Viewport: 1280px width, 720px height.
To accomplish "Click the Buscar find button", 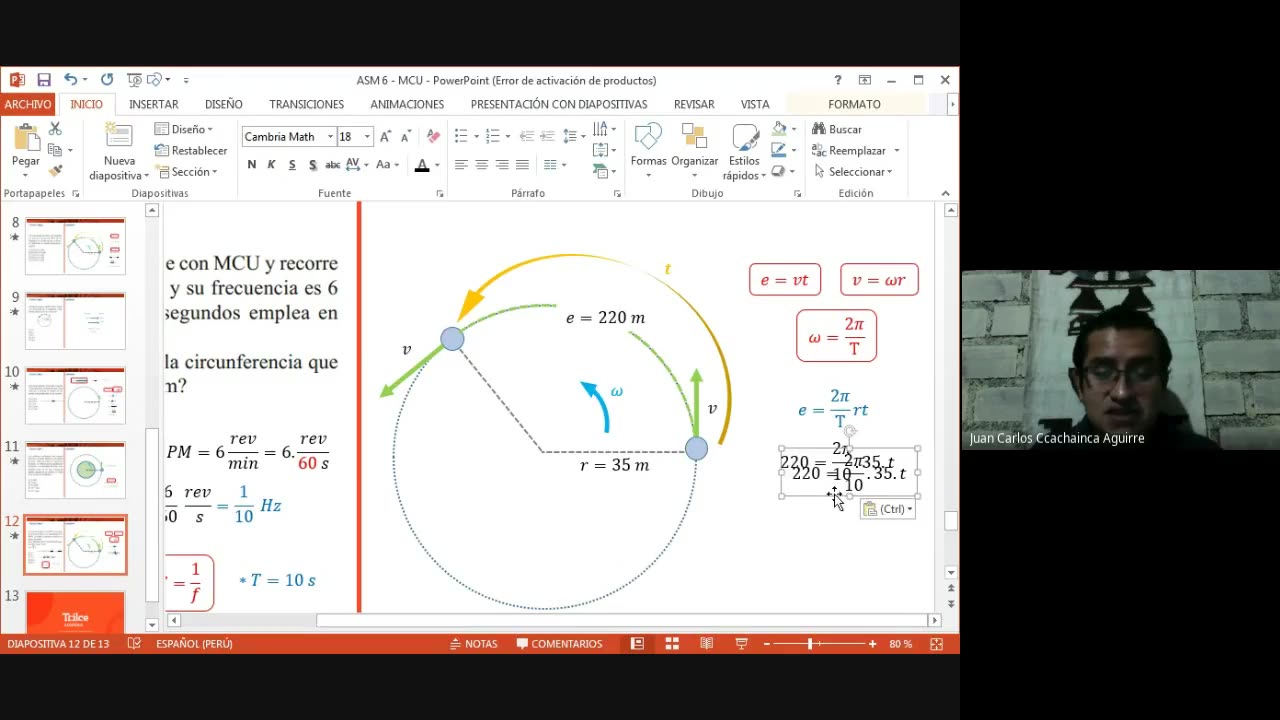I will click(837, 129).
